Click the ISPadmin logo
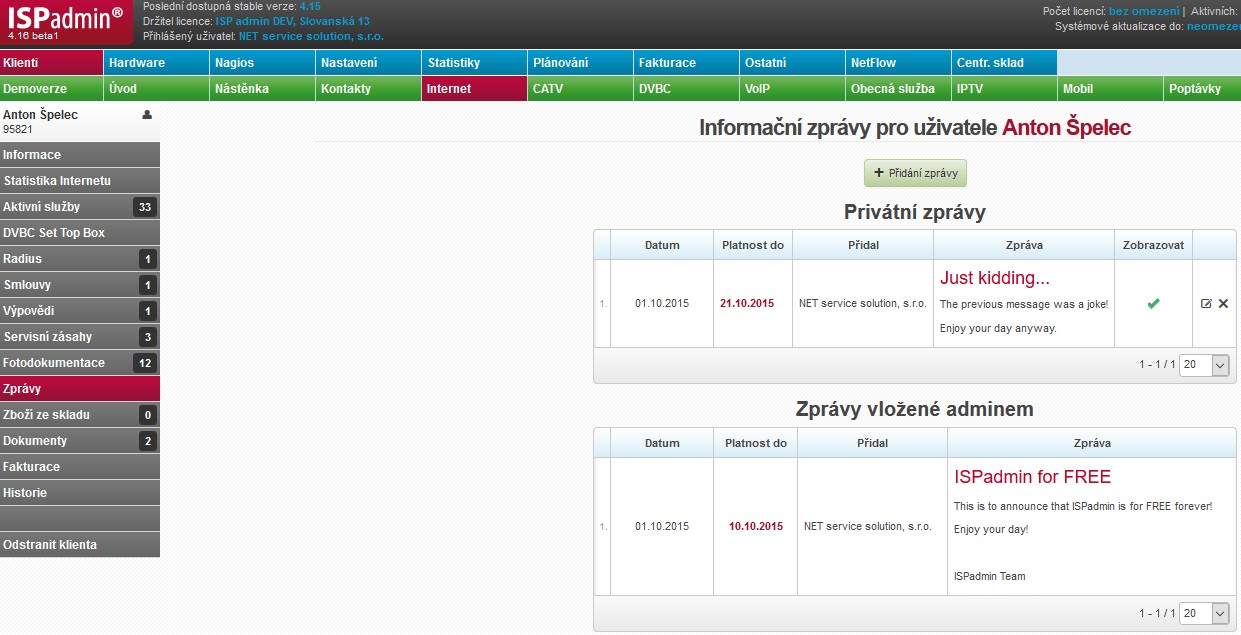The width and height of the screenshot is (1241, 635). (67, 23)
